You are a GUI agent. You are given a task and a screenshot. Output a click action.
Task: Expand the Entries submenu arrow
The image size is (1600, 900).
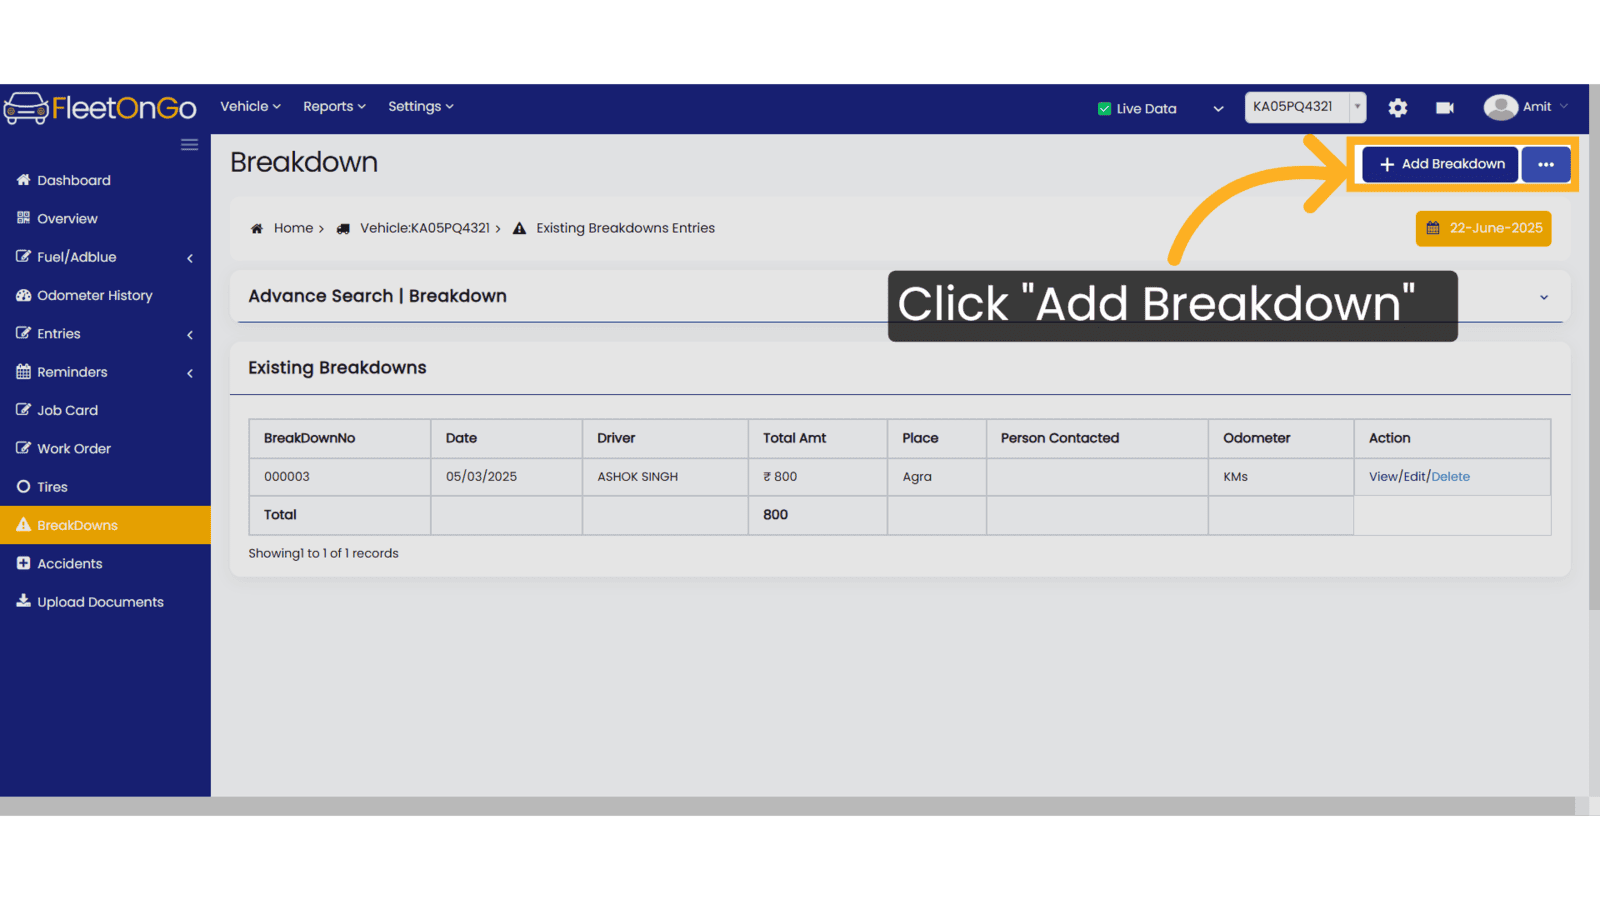coord(190,334)
